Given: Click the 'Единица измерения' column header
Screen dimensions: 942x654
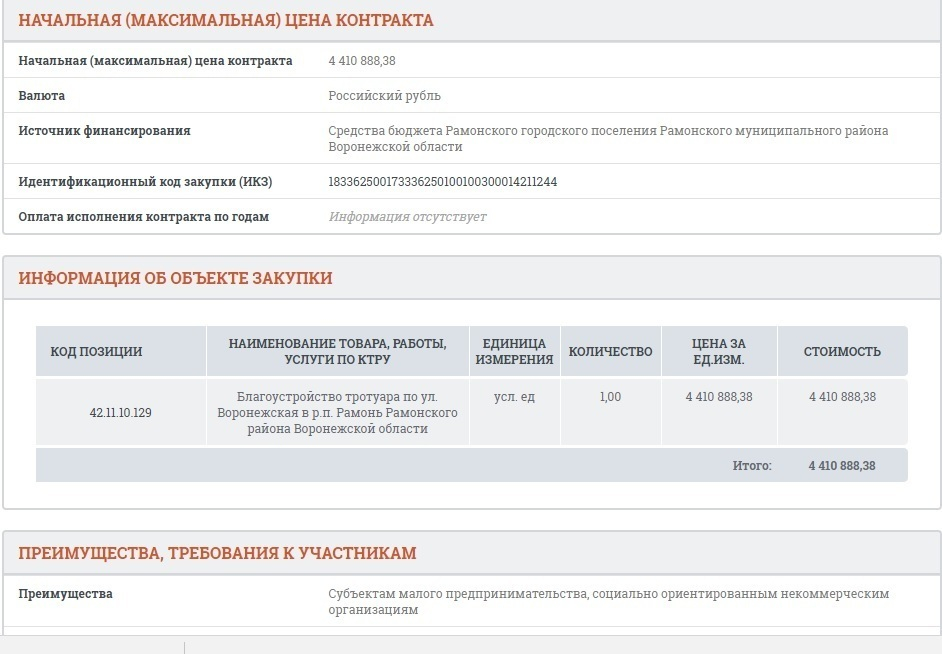Looking at the screenshot, I should click(514, 352).
